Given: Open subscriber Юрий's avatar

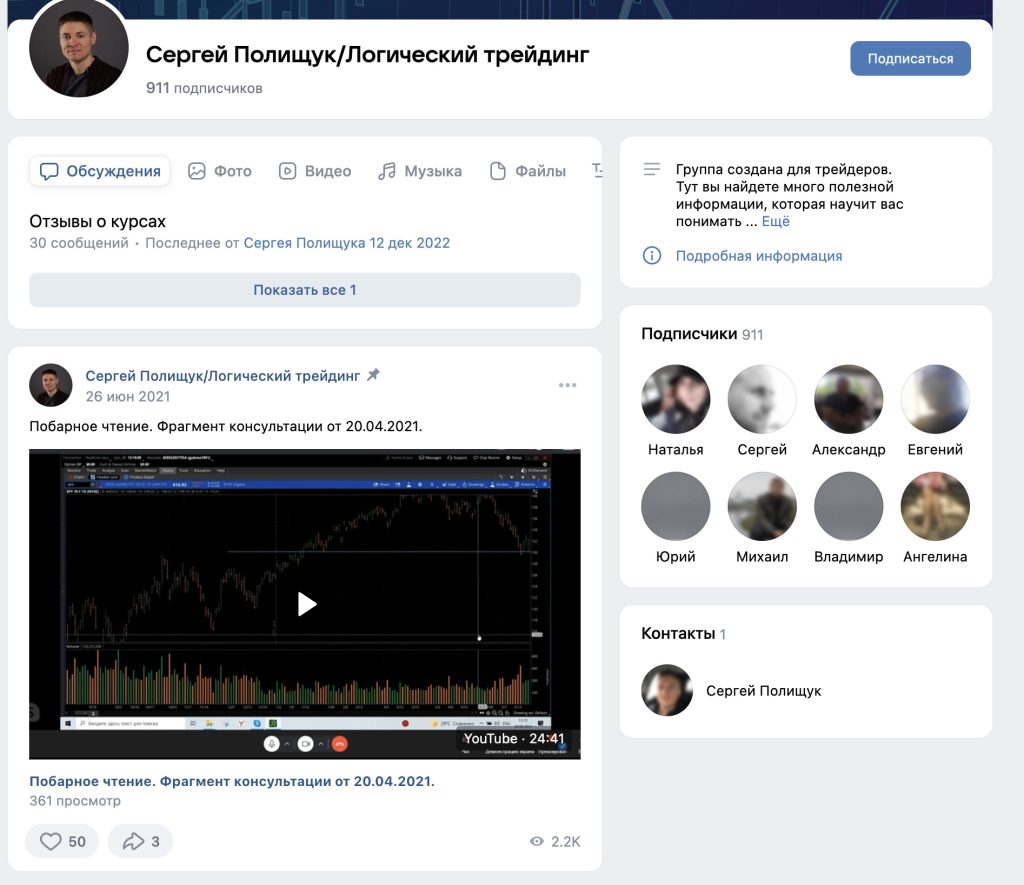Looking at the screenshot, I should 675,506.
